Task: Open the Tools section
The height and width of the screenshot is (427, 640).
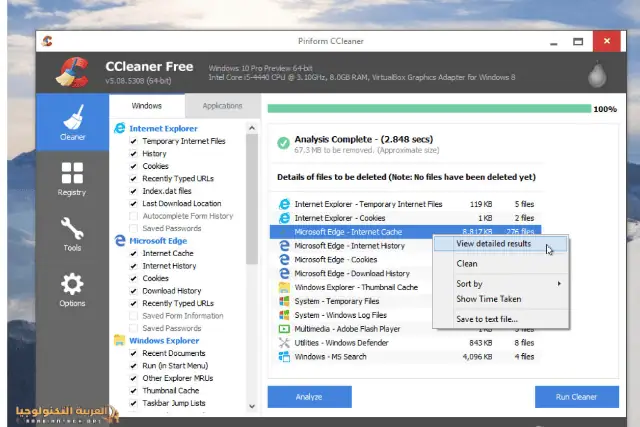Action: 72,234
